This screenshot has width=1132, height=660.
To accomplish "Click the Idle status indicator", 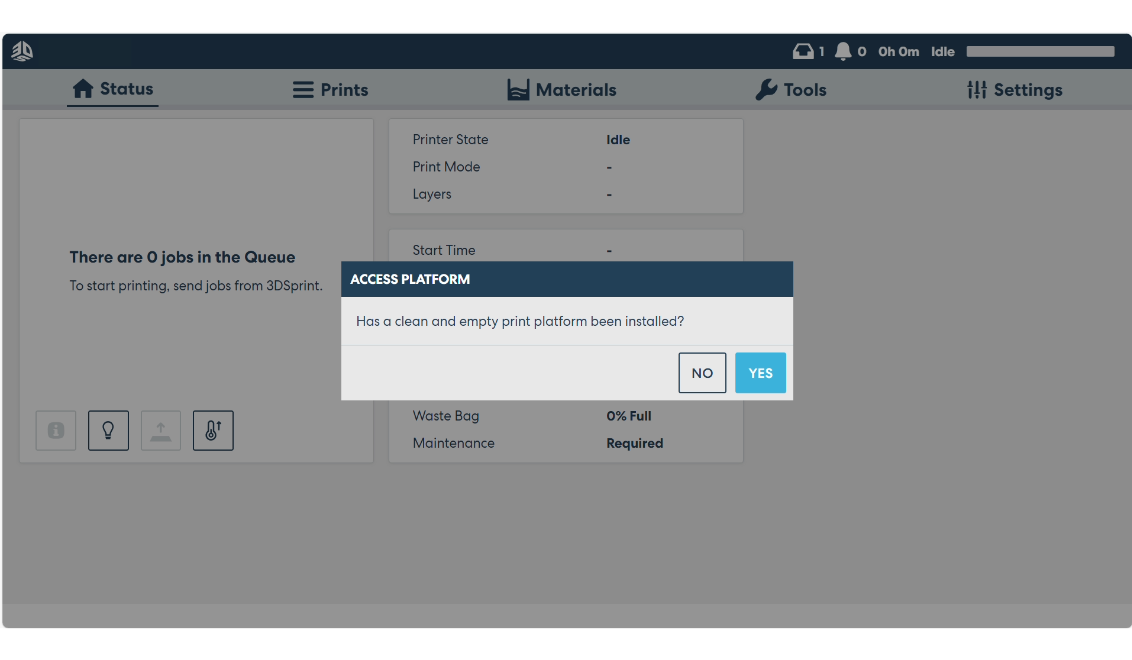I will (x=942, y=51).
